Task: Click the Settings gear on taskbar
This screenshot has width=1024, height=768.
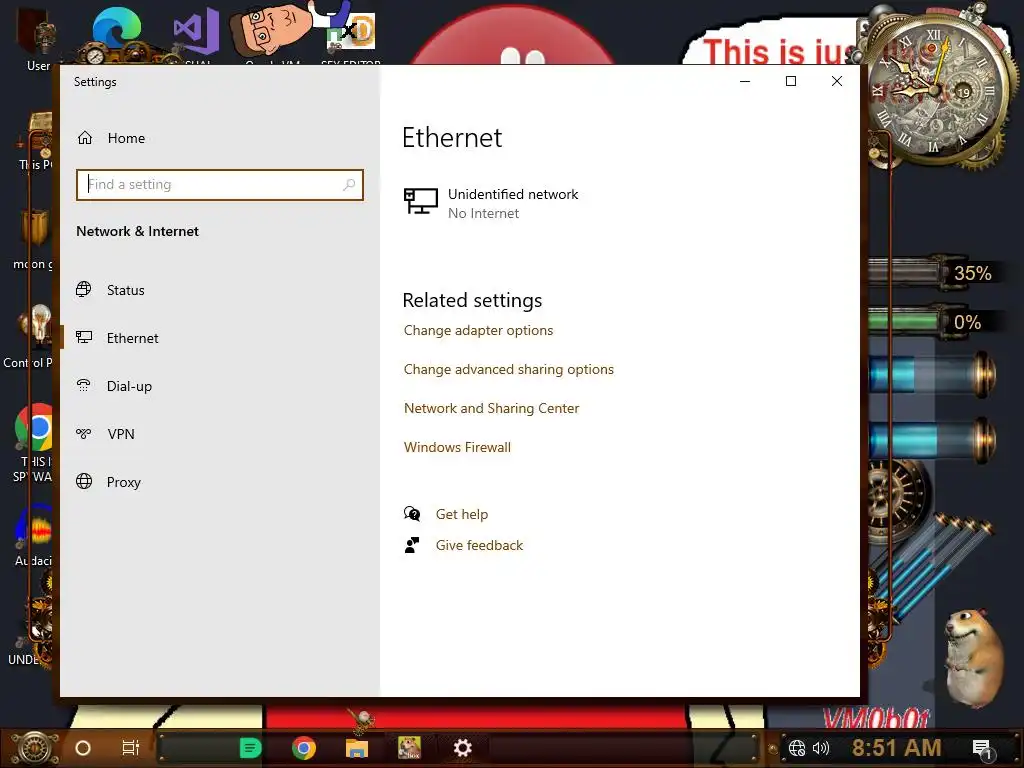Action: (462, 748)
